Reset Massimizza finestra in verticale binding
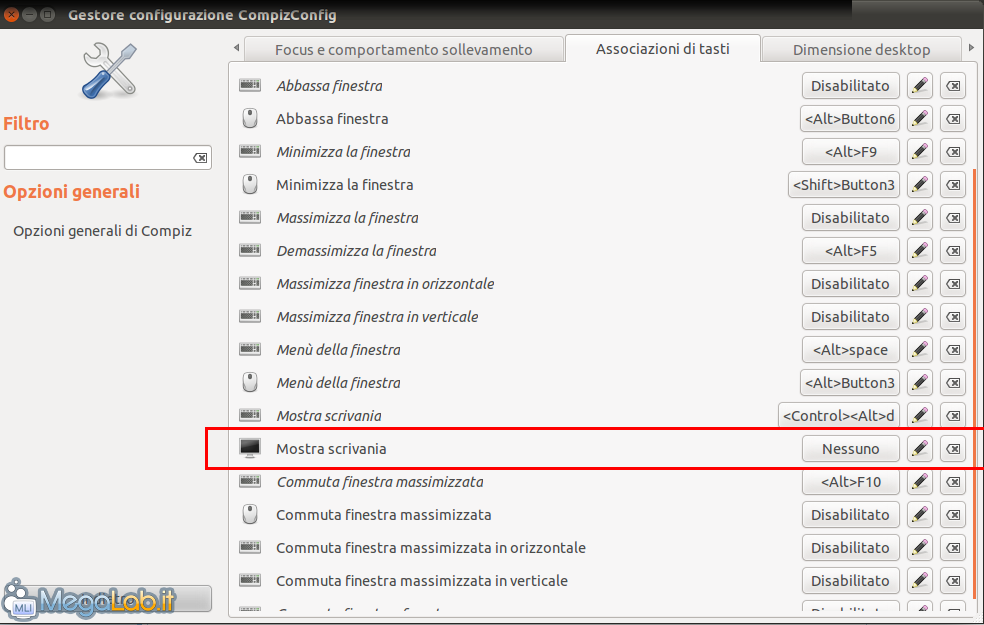 coord(953,317)
